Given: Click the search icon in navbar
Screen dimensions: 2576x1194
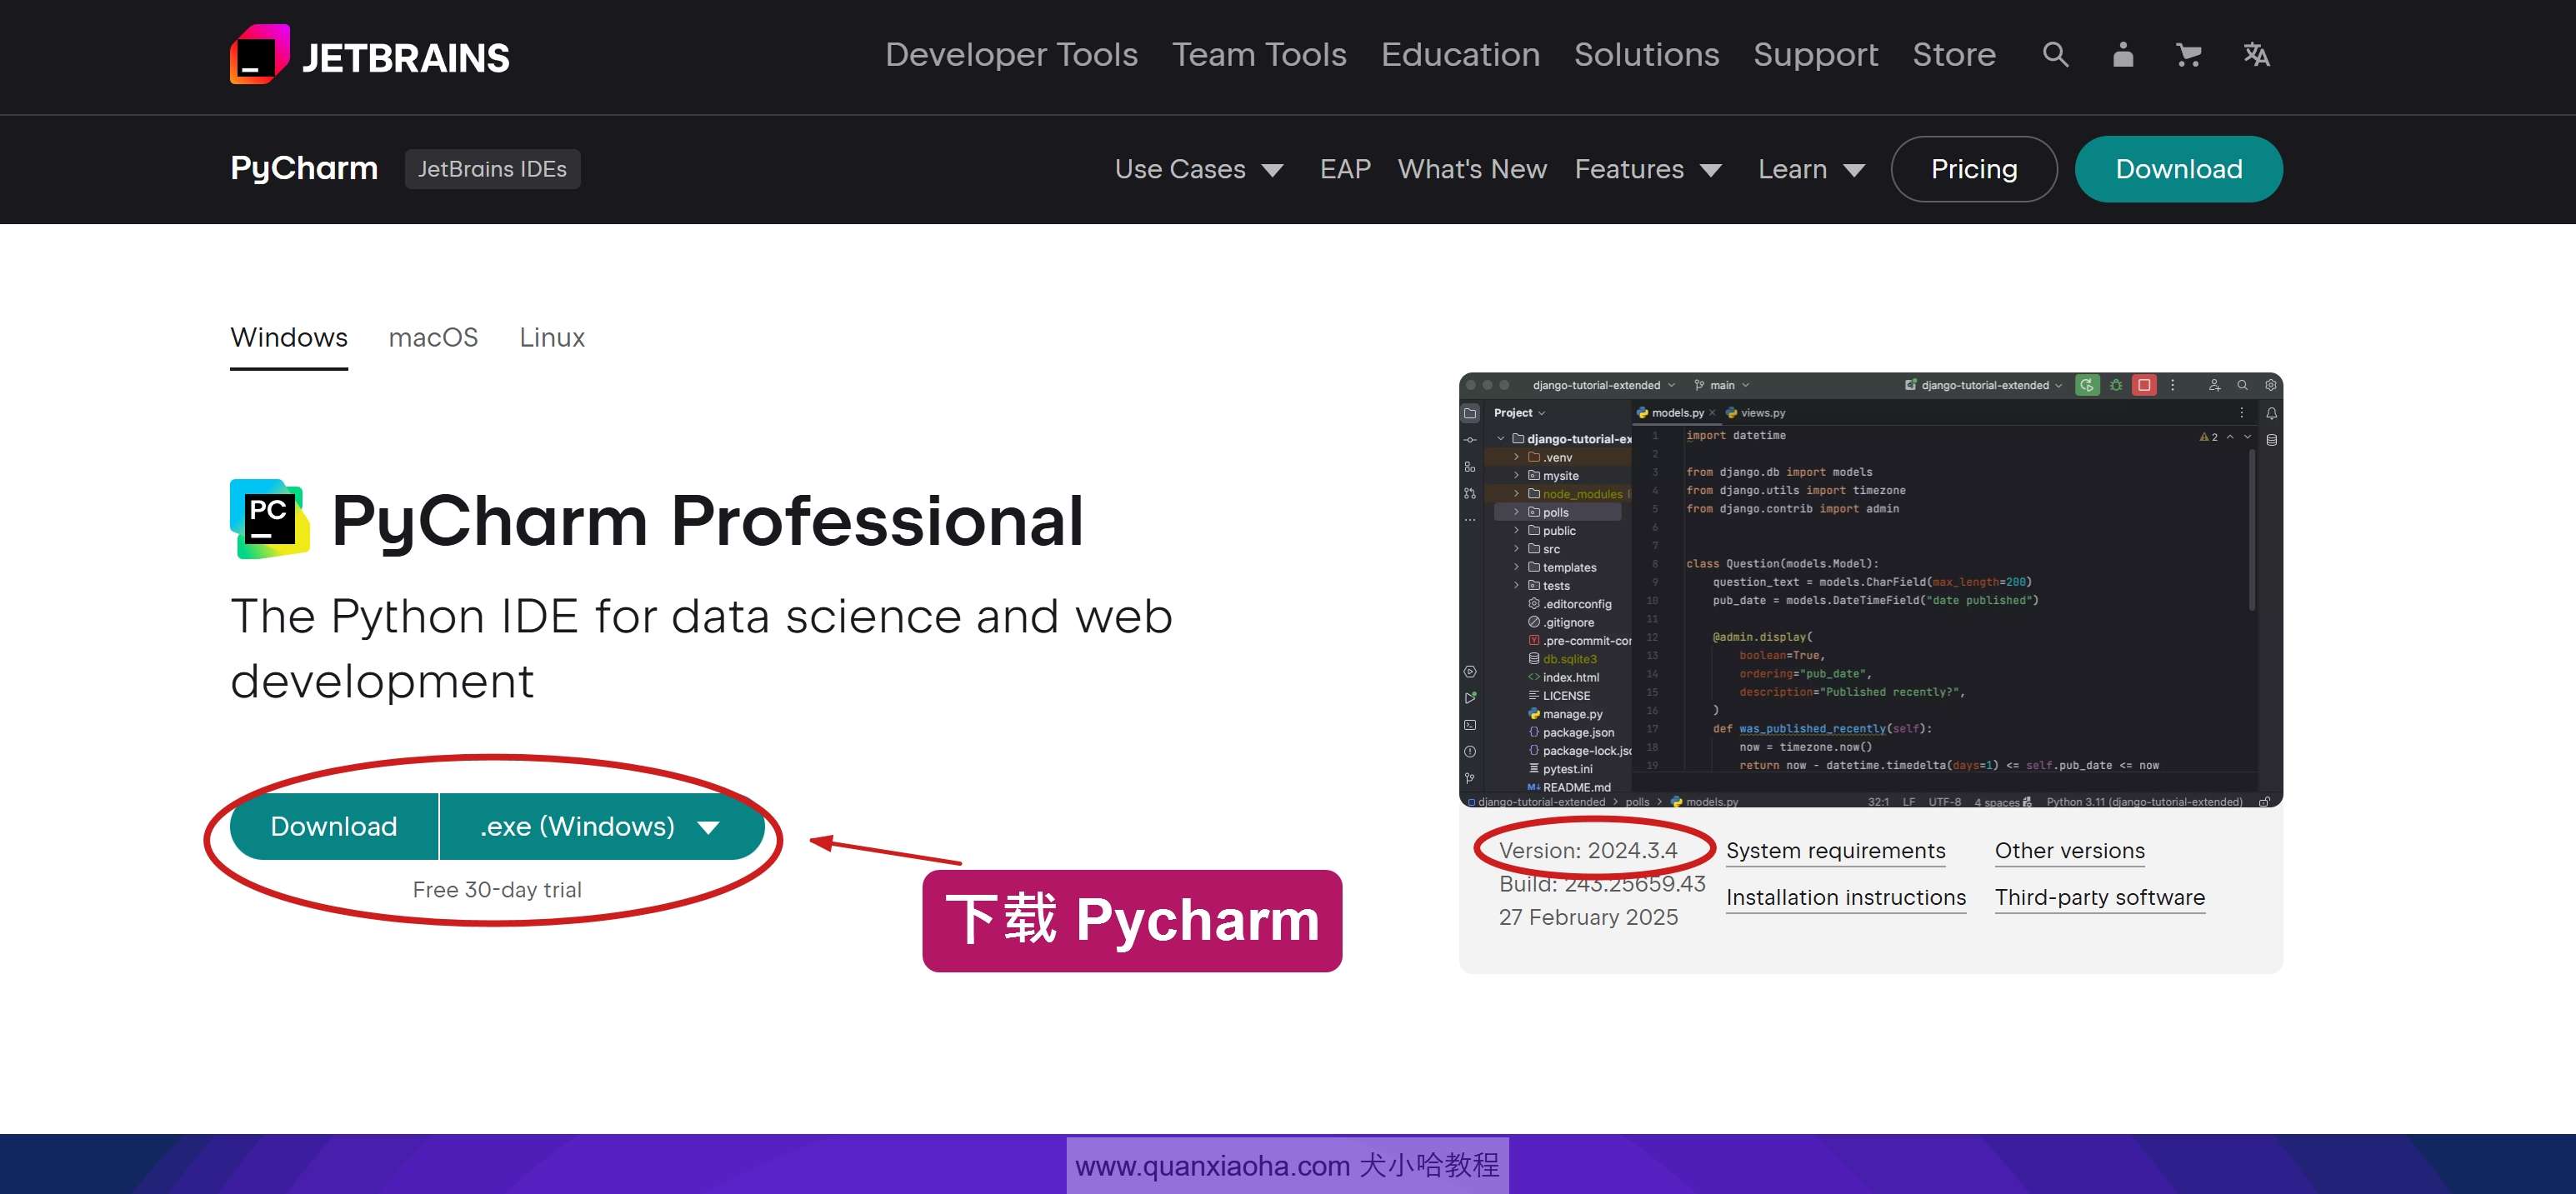Looking at the screenshot, I should (x=2055, y=54).
